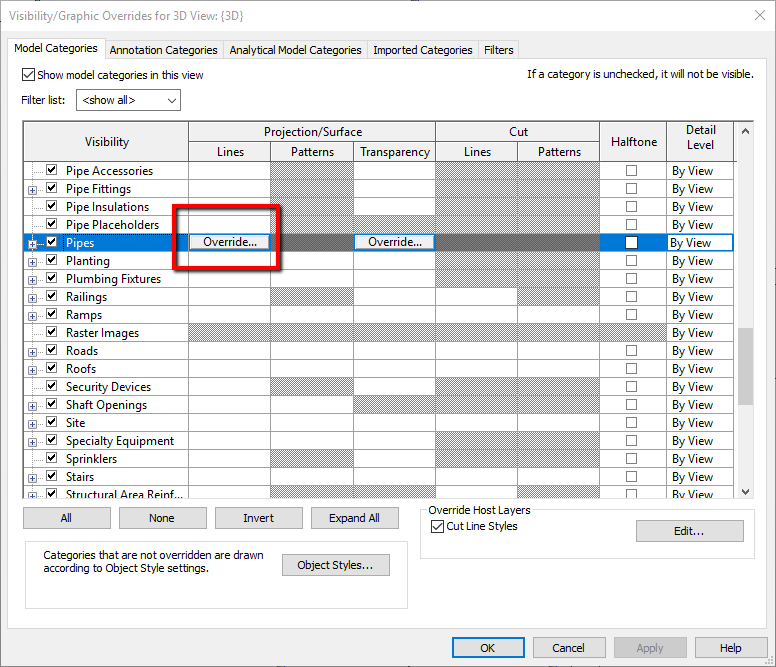Toggle Cut Line Styles checkbox
776x667 pixels.
coord(437,526)
